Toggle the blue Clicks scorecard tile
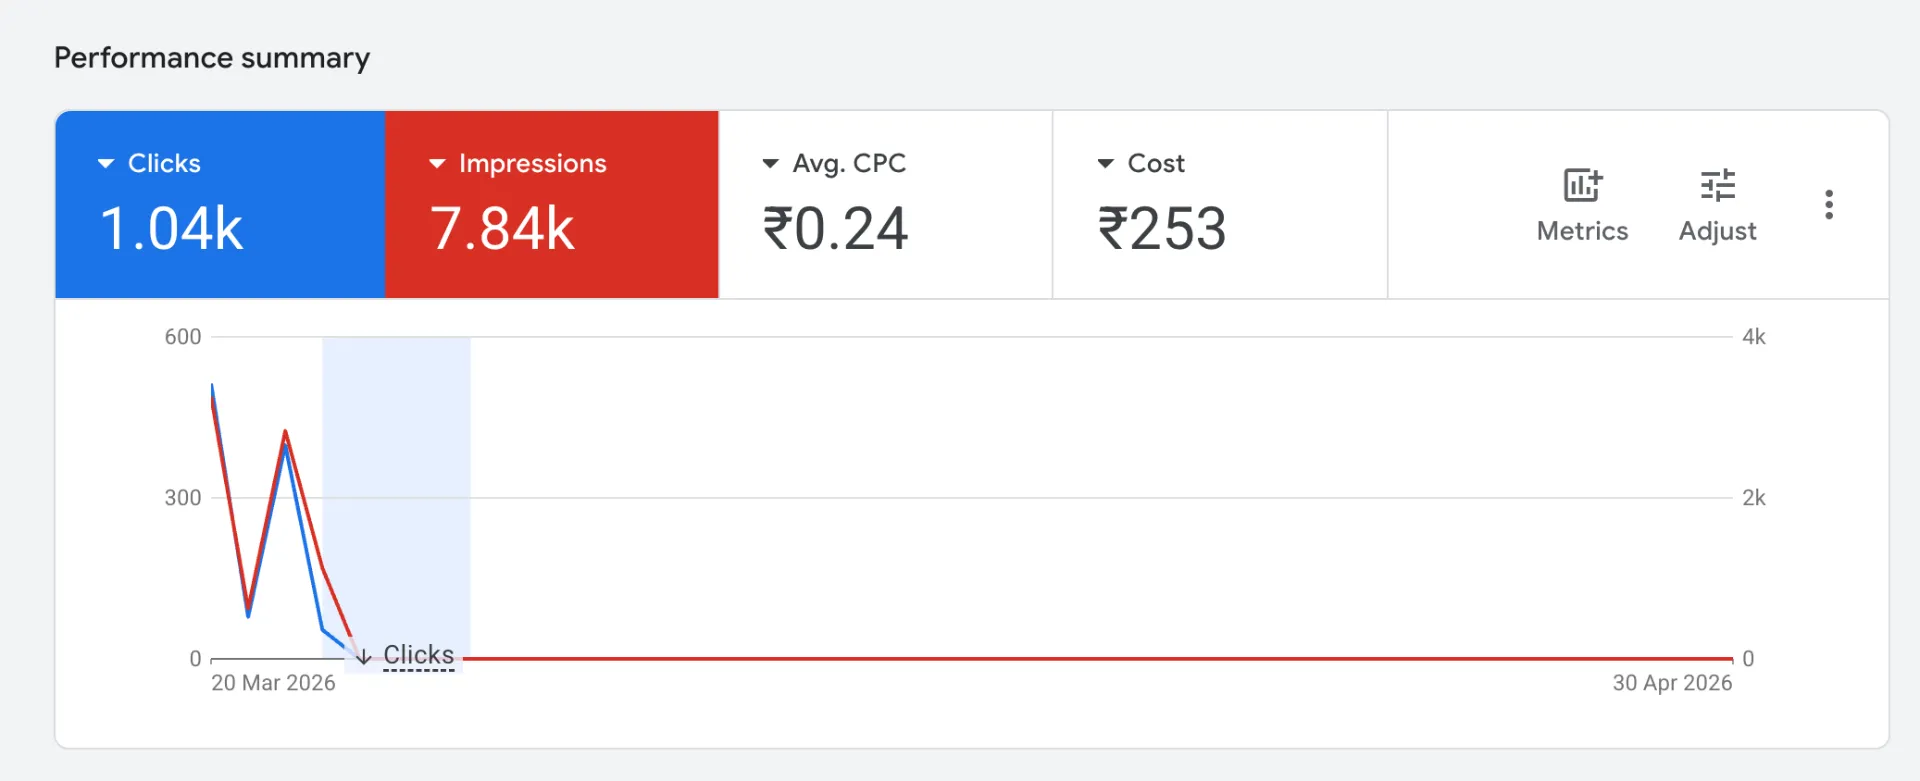1920x781 pixels. [x=220, y=204]
